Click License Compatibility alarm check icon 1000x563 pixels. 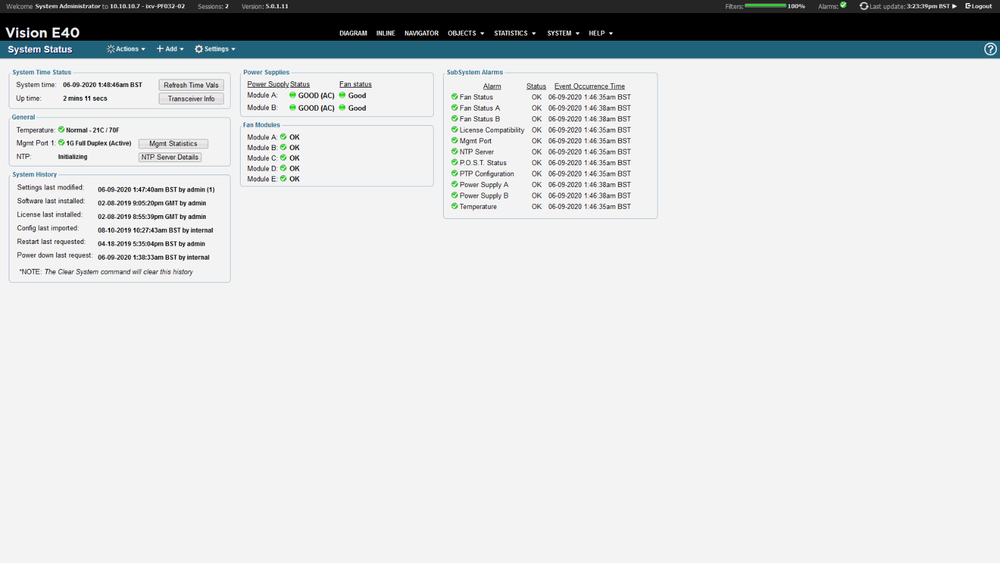click(455, 129)
